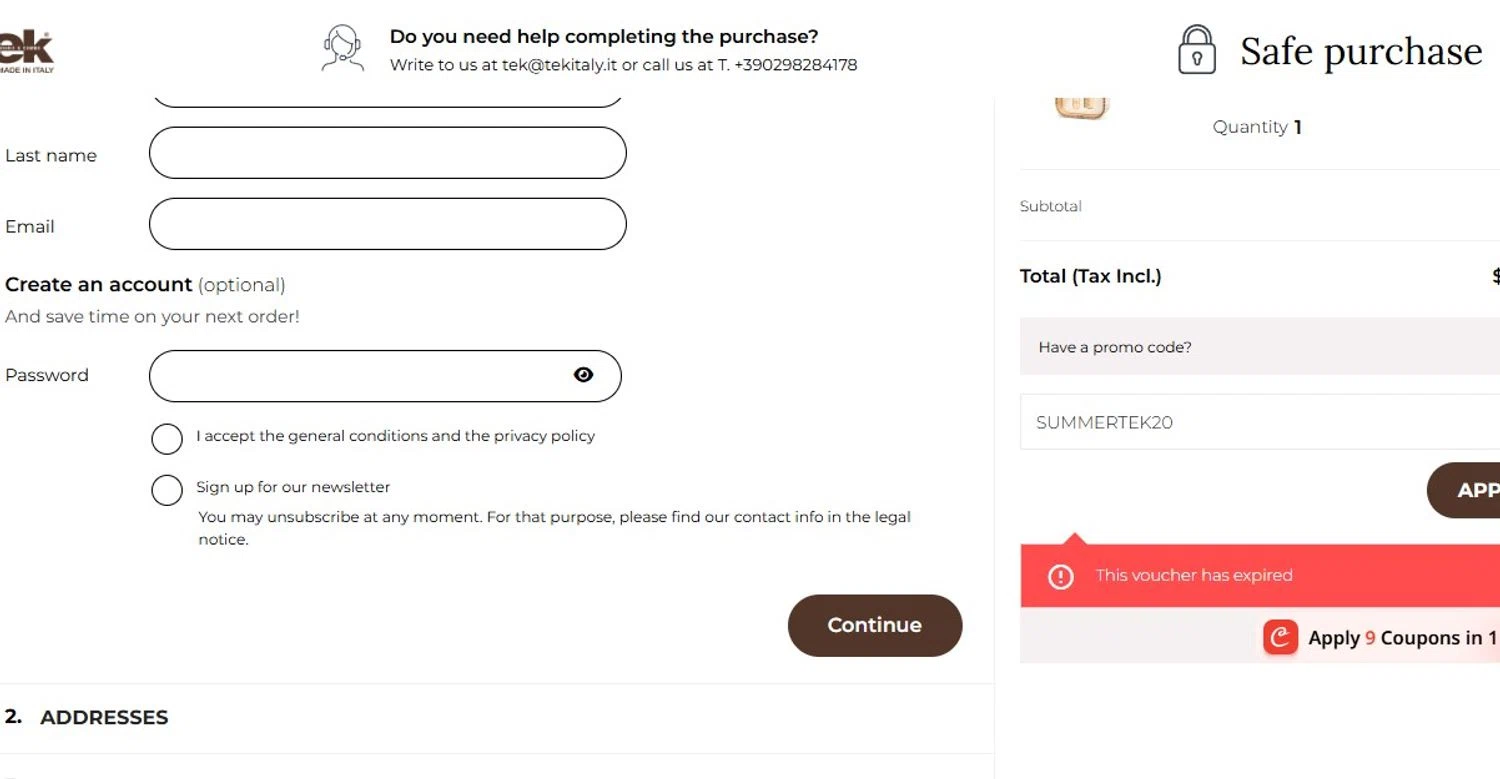Click the red coupon extension icon

(x=1280, y=637)
